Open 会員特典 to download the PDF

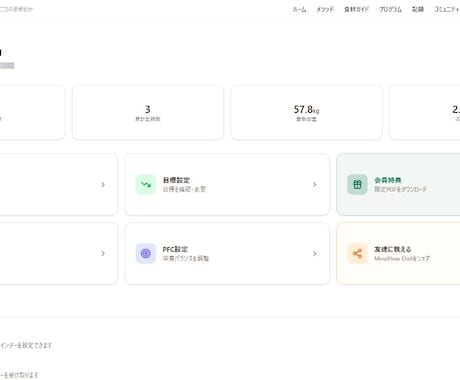pyautogui.click(x=398, y=184)
